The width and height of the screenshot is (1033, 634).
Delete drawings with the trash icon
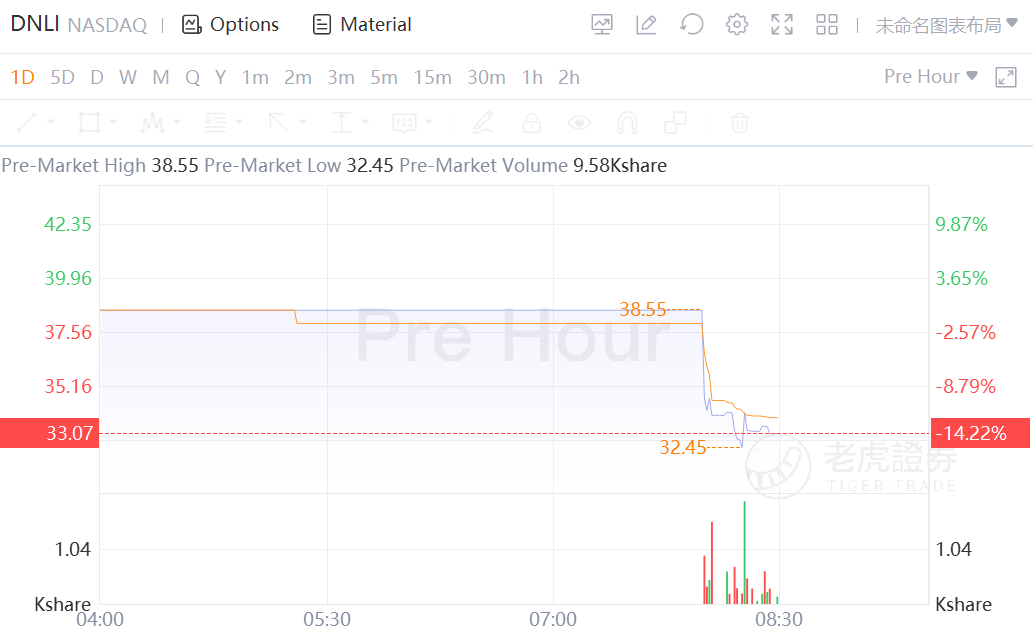coord(739,123)
